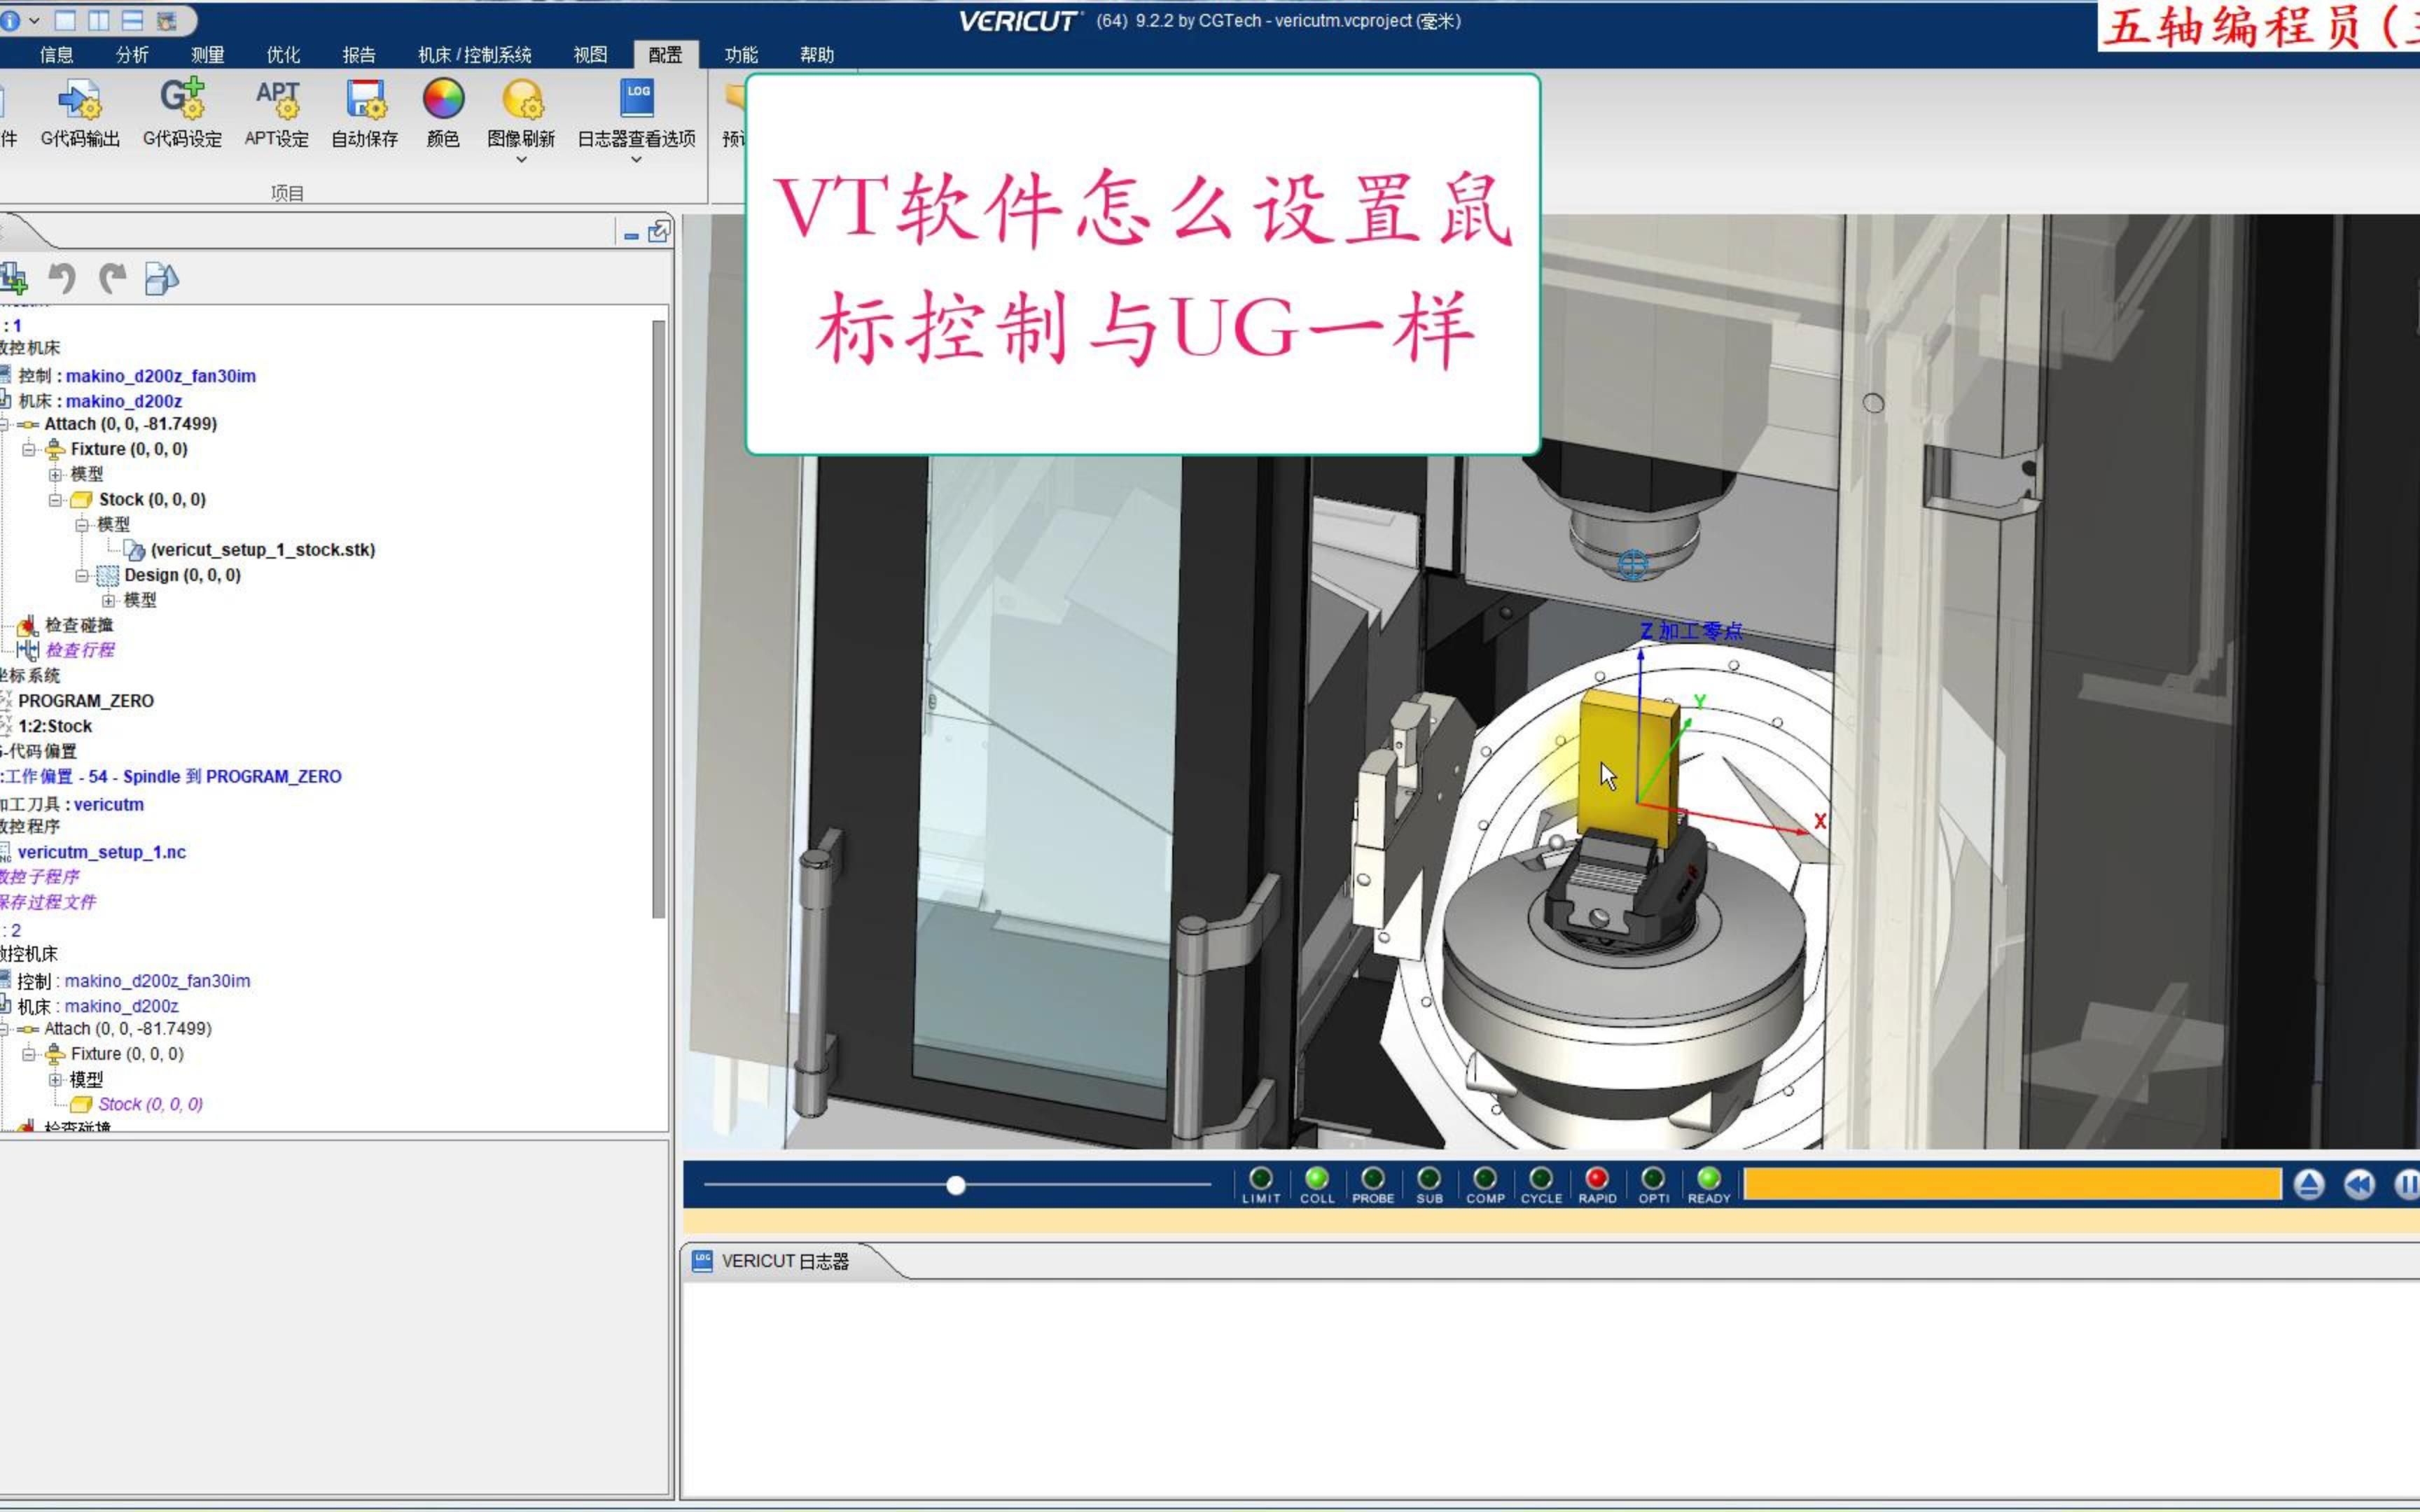Toggle the OPTI status indicator light
The width and height of the screenshot is (2420, 1512).
1653,1178
